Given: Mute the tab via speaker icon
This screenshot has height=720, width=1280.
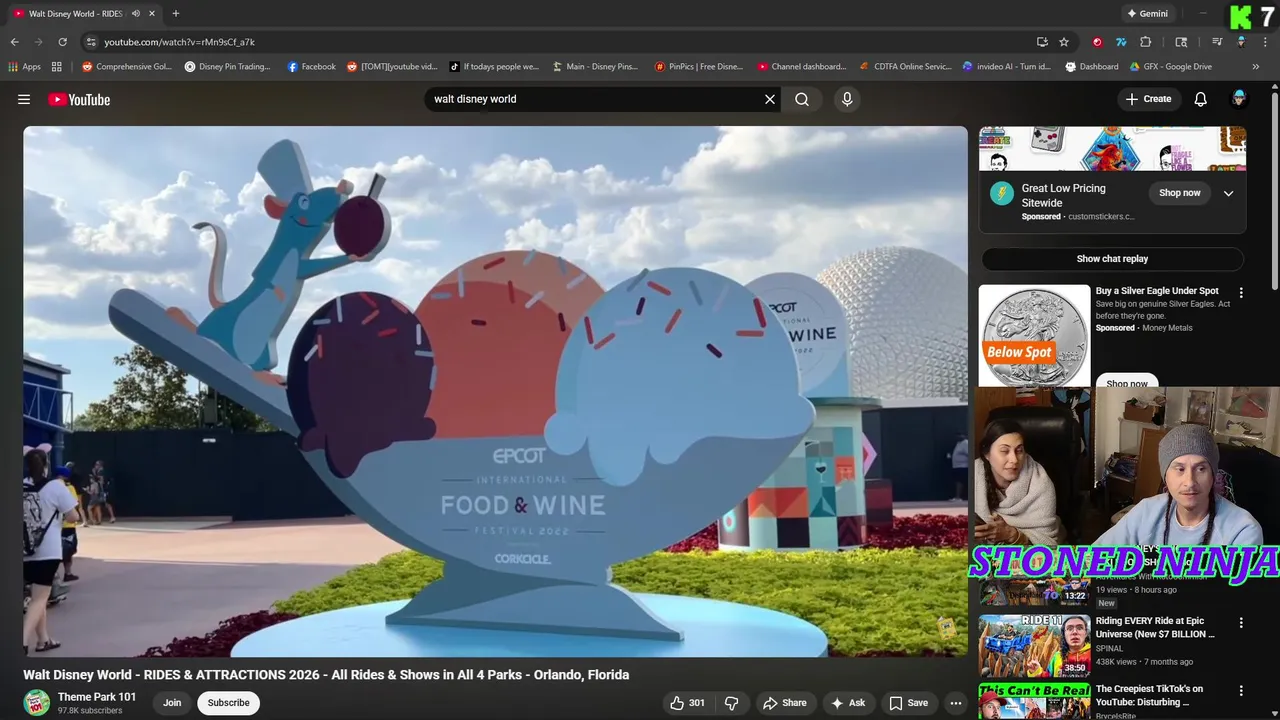Looking at the screenshot, I should (x=135, y=14).
